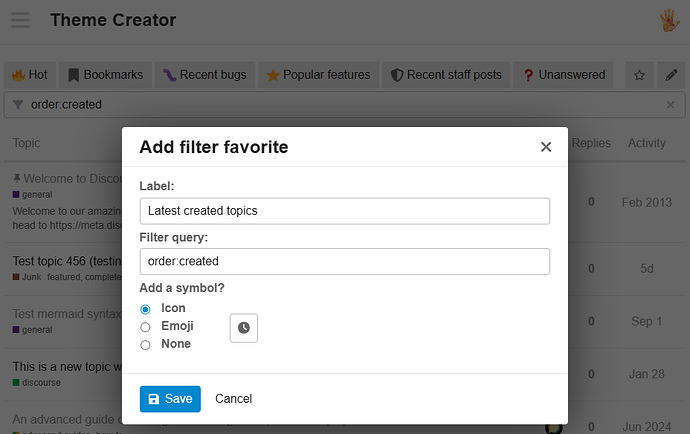Image resolution: width=690 pixels, height=434 pixels.
Task: Click the pencil edit favorites icon
Action: [671, 75]
